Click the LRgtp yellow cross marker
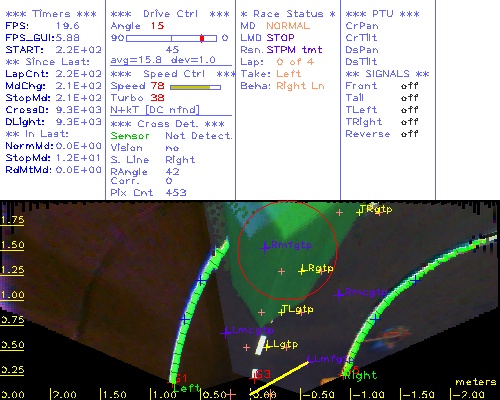Viewport: 500px width, 400px height. tap(302, 270)
